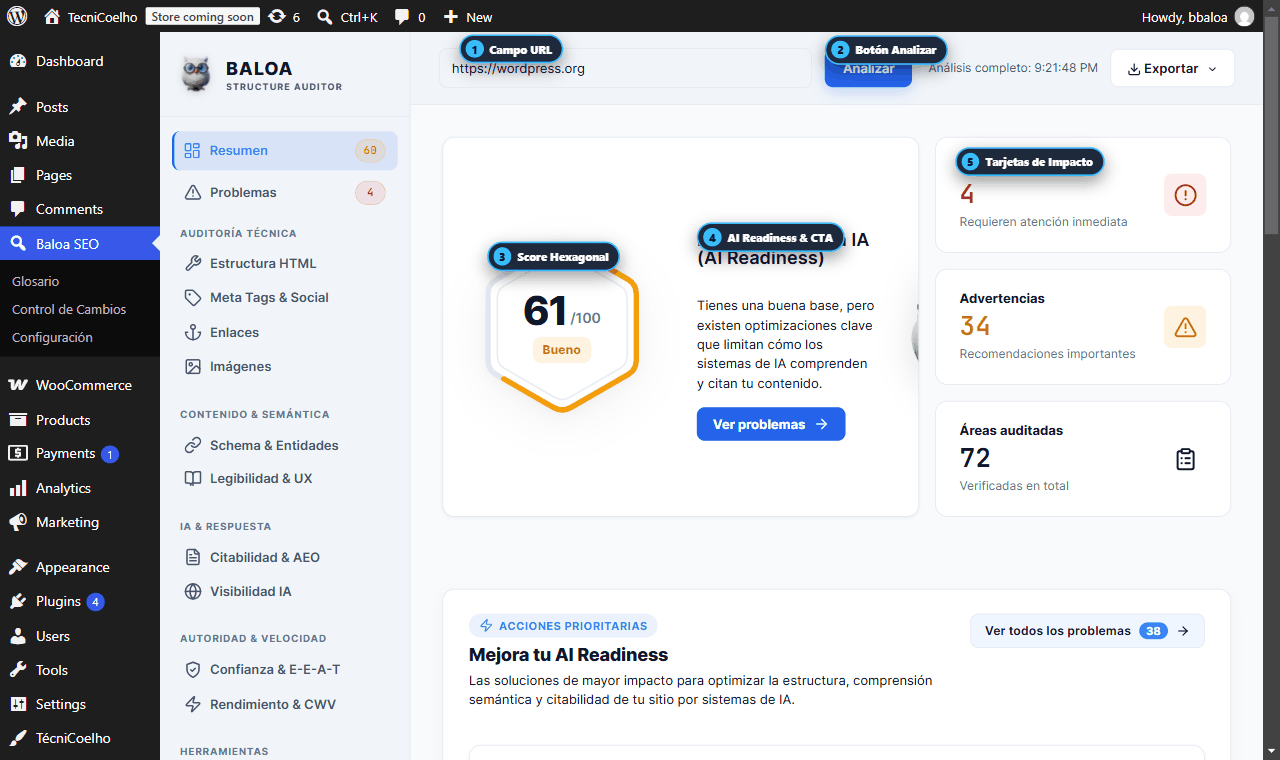Open the WordPress logo menu
1280x760 pixels.
[17, 16]
